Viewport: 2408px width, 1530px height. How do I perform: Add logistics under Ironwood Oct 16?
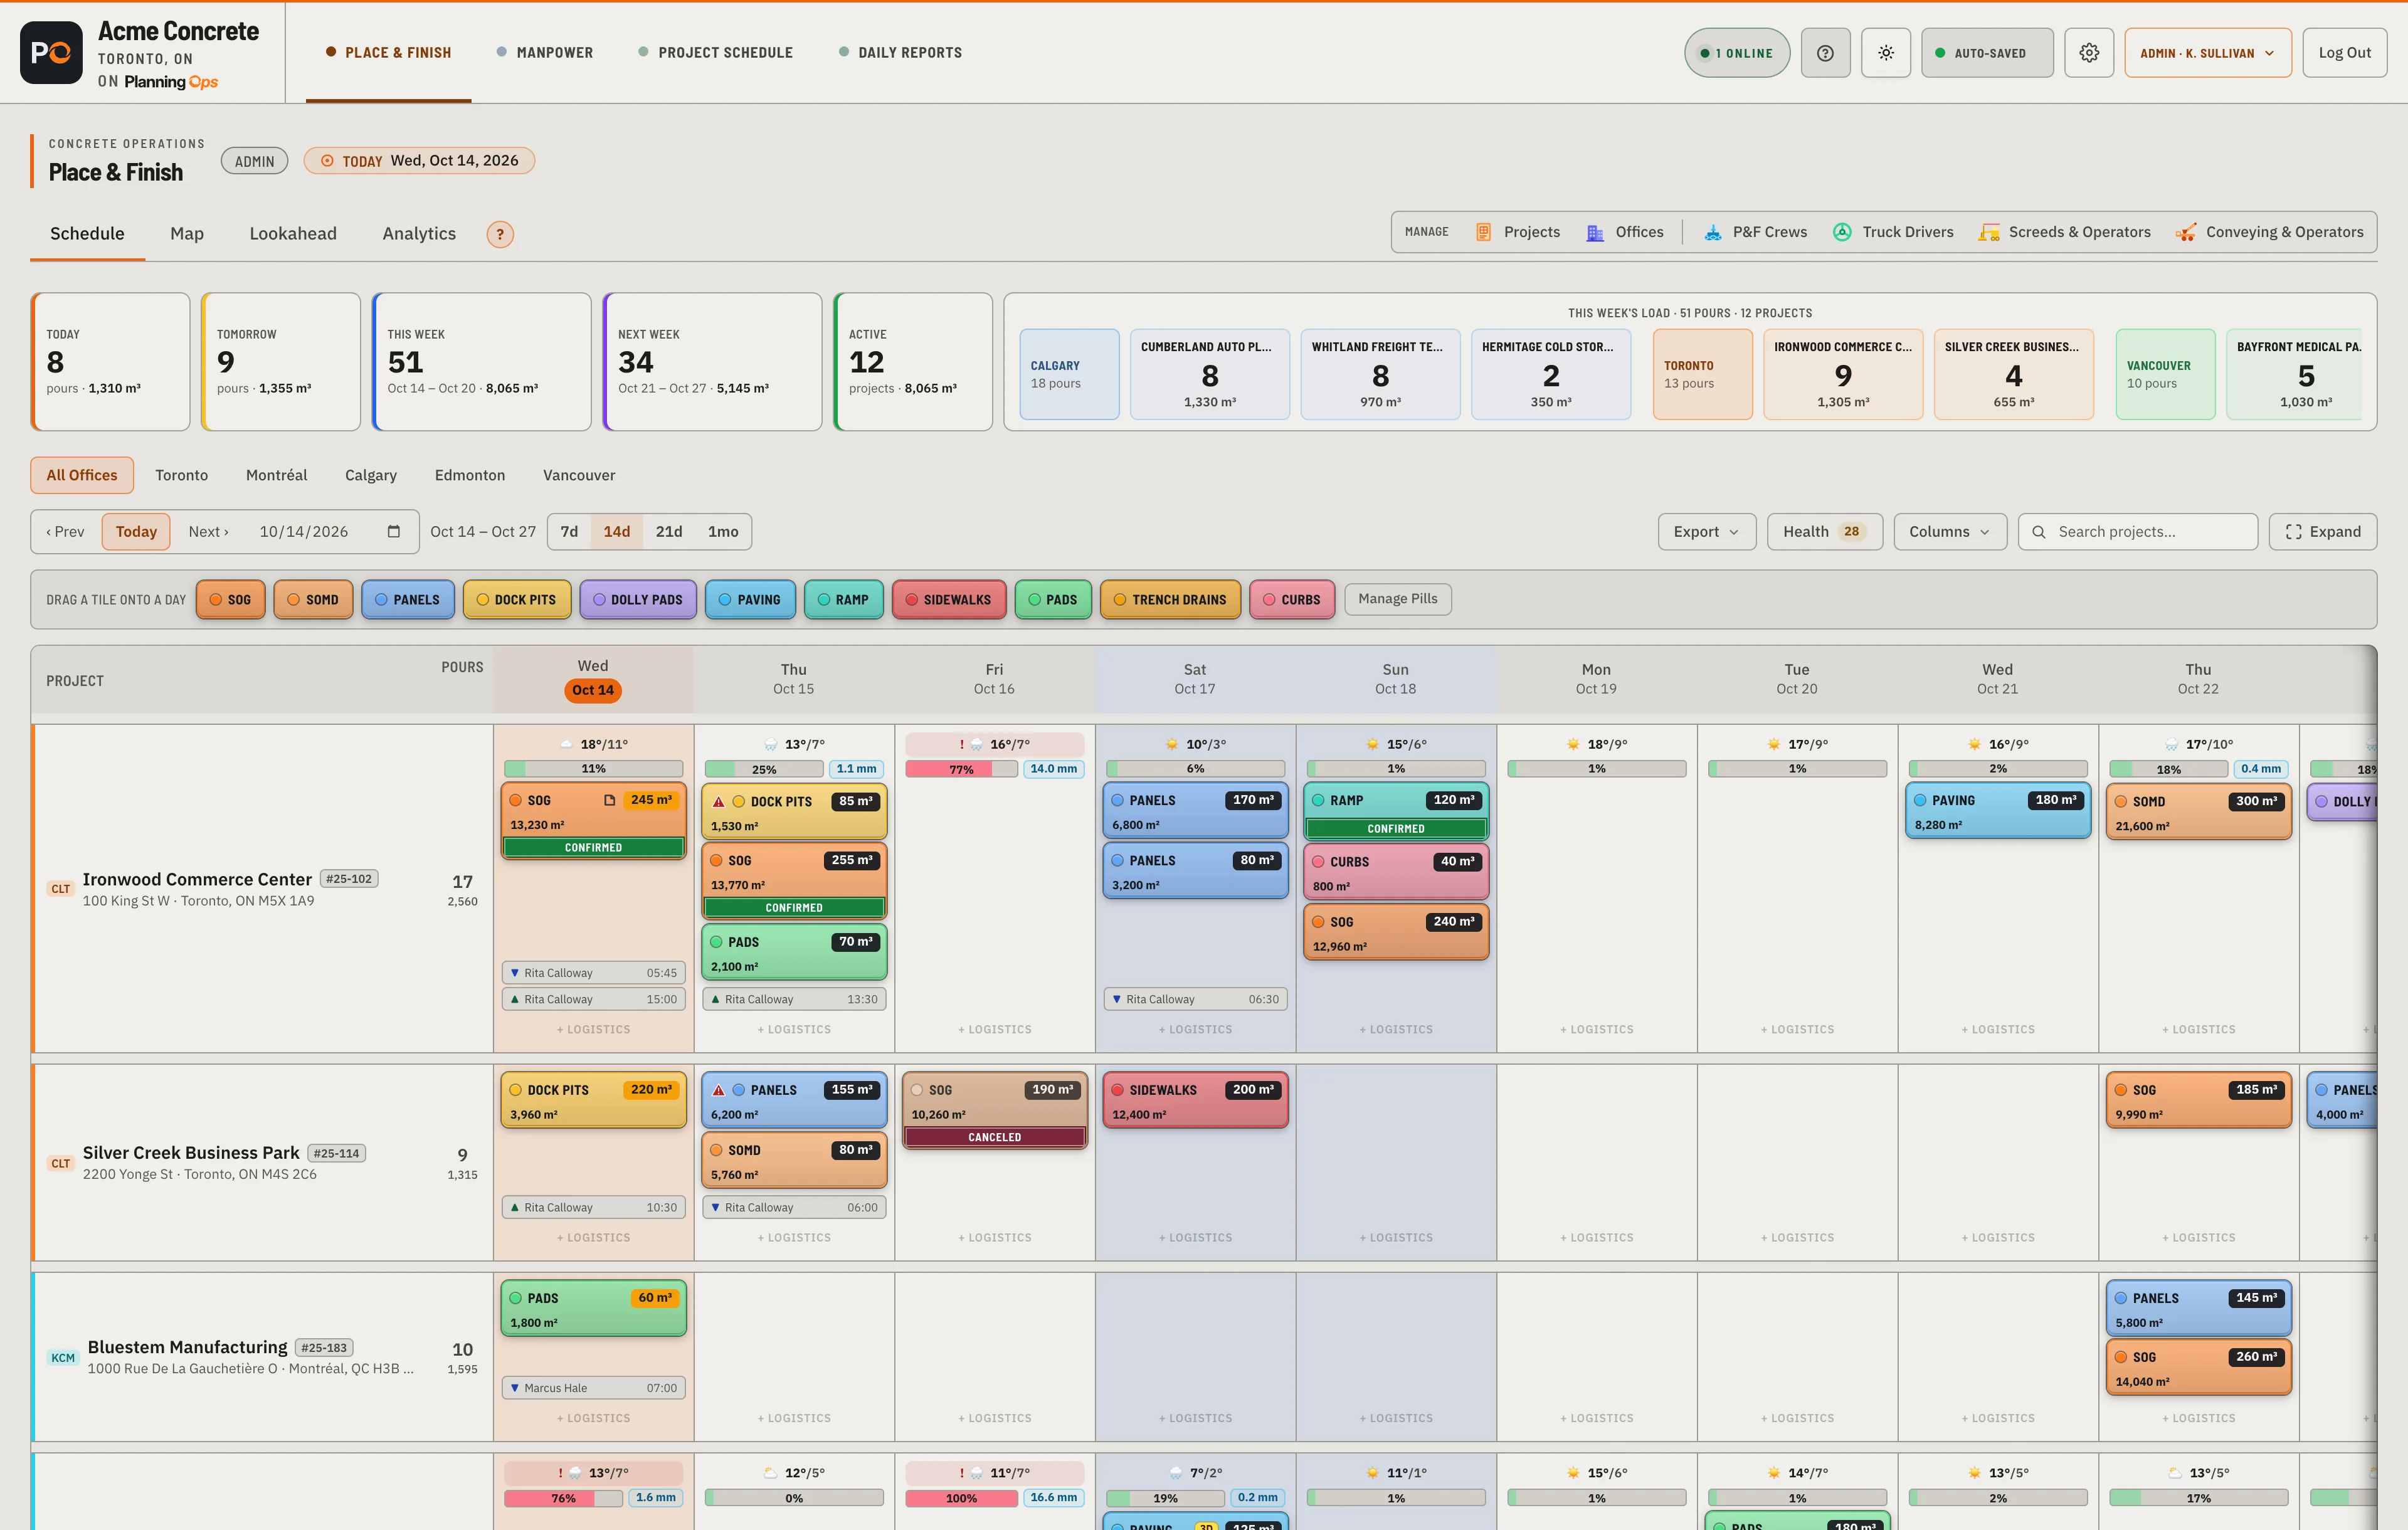pyautogui.click(x=994, y=1029)
